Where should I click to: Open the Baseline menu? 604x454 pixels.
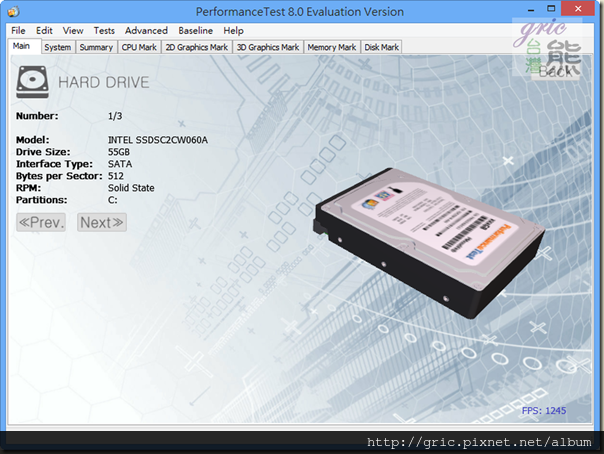click(195, 30)
